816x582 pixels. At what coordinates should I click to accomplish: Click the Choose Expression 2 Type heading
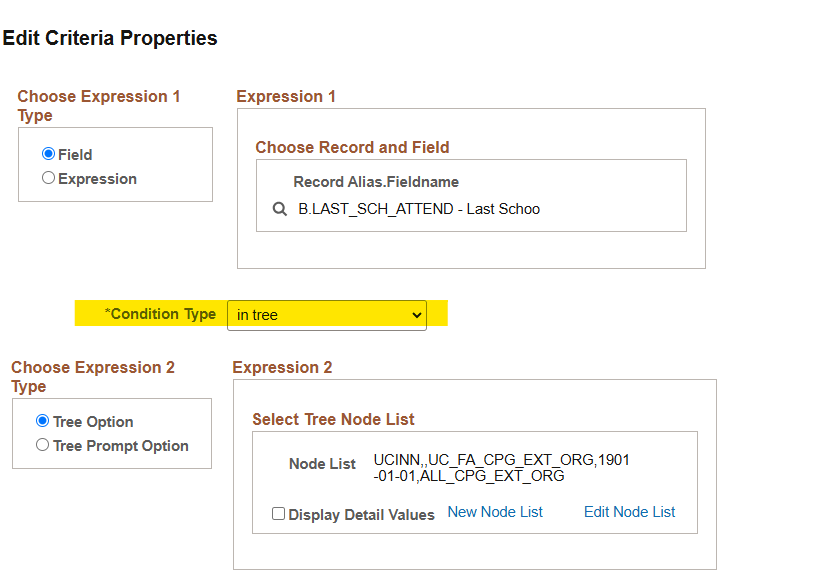click(x=92, y=376)
